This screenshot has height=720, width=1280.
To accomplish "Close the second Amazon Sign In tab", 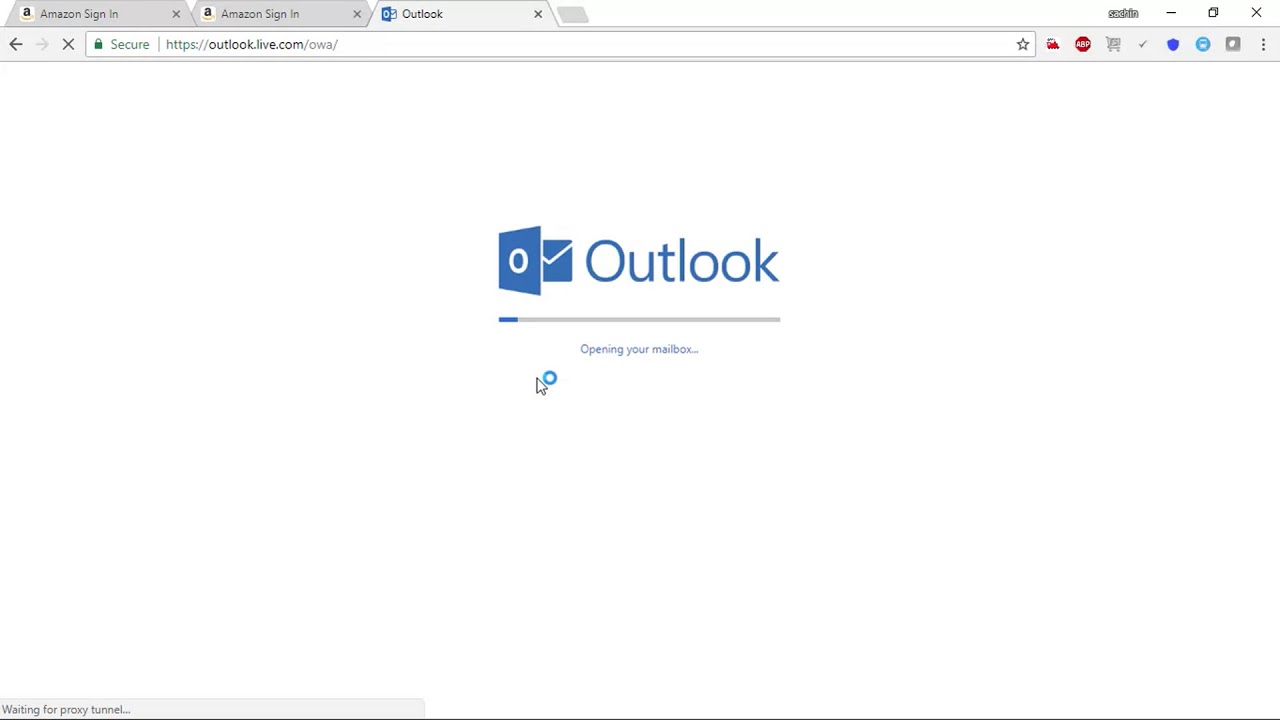I will pyautogui.click(x=357, y=14).
